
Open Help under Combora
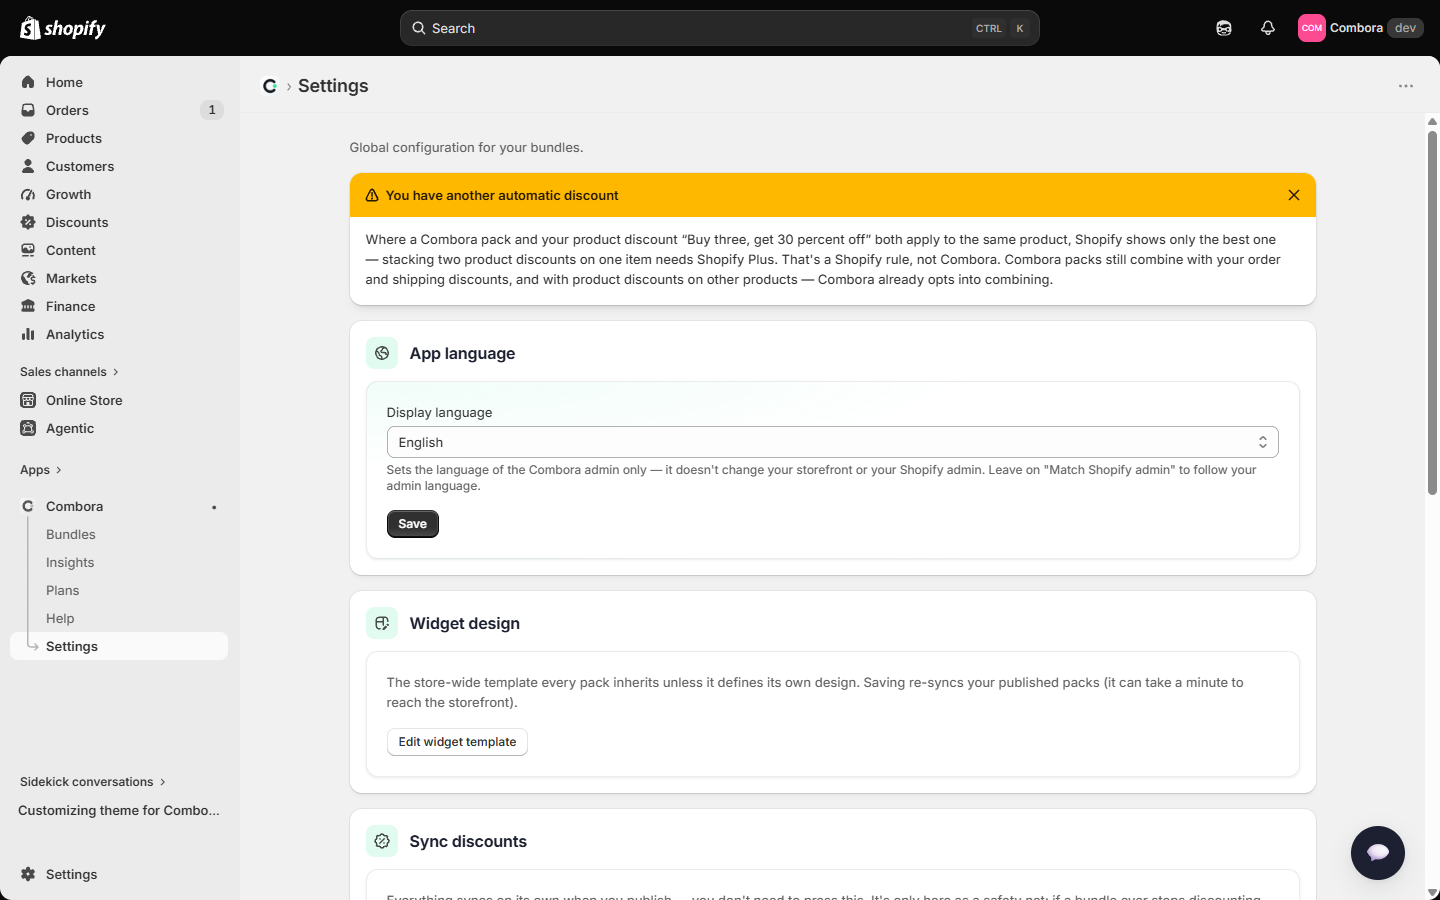point(119,618)
